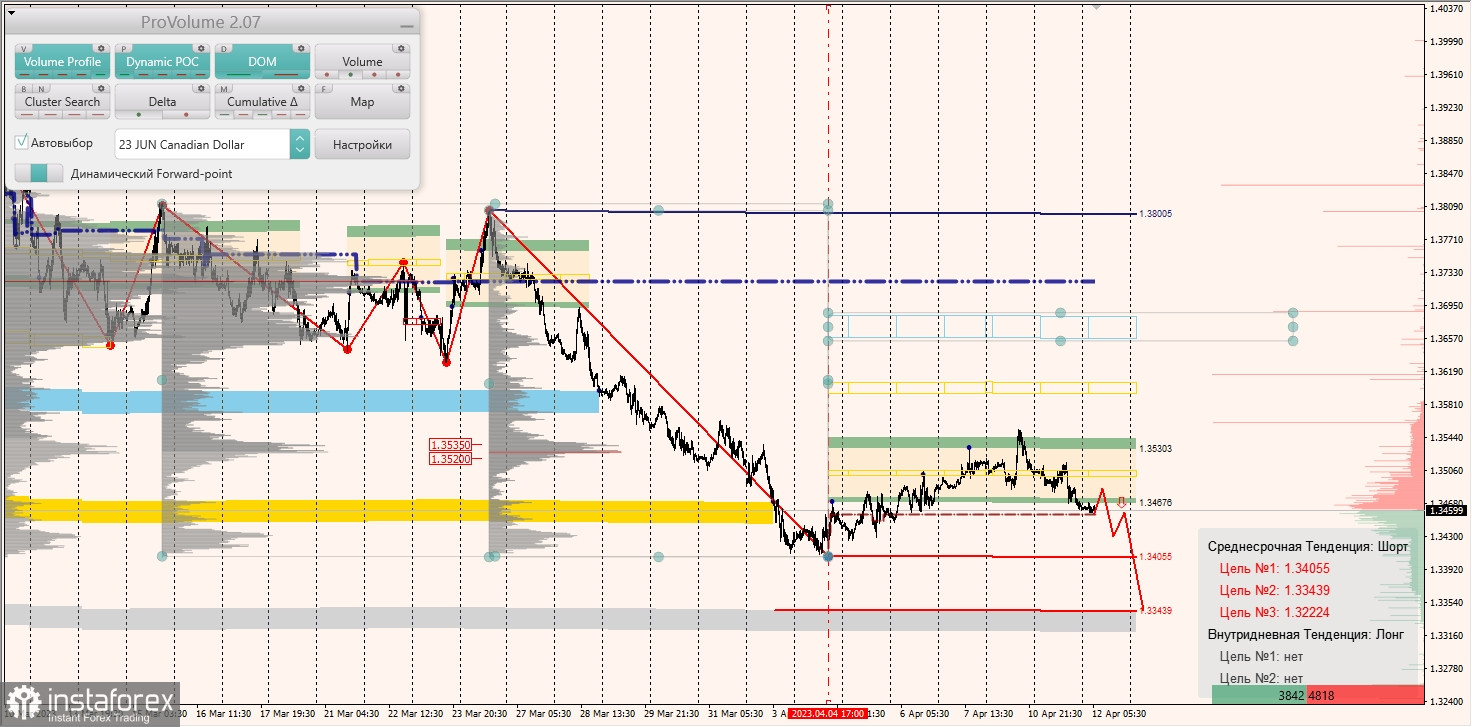The width and height of the screenshot is (1472, 727).
Task: Click the instrument selector up-down arrows
Action: 300,144
